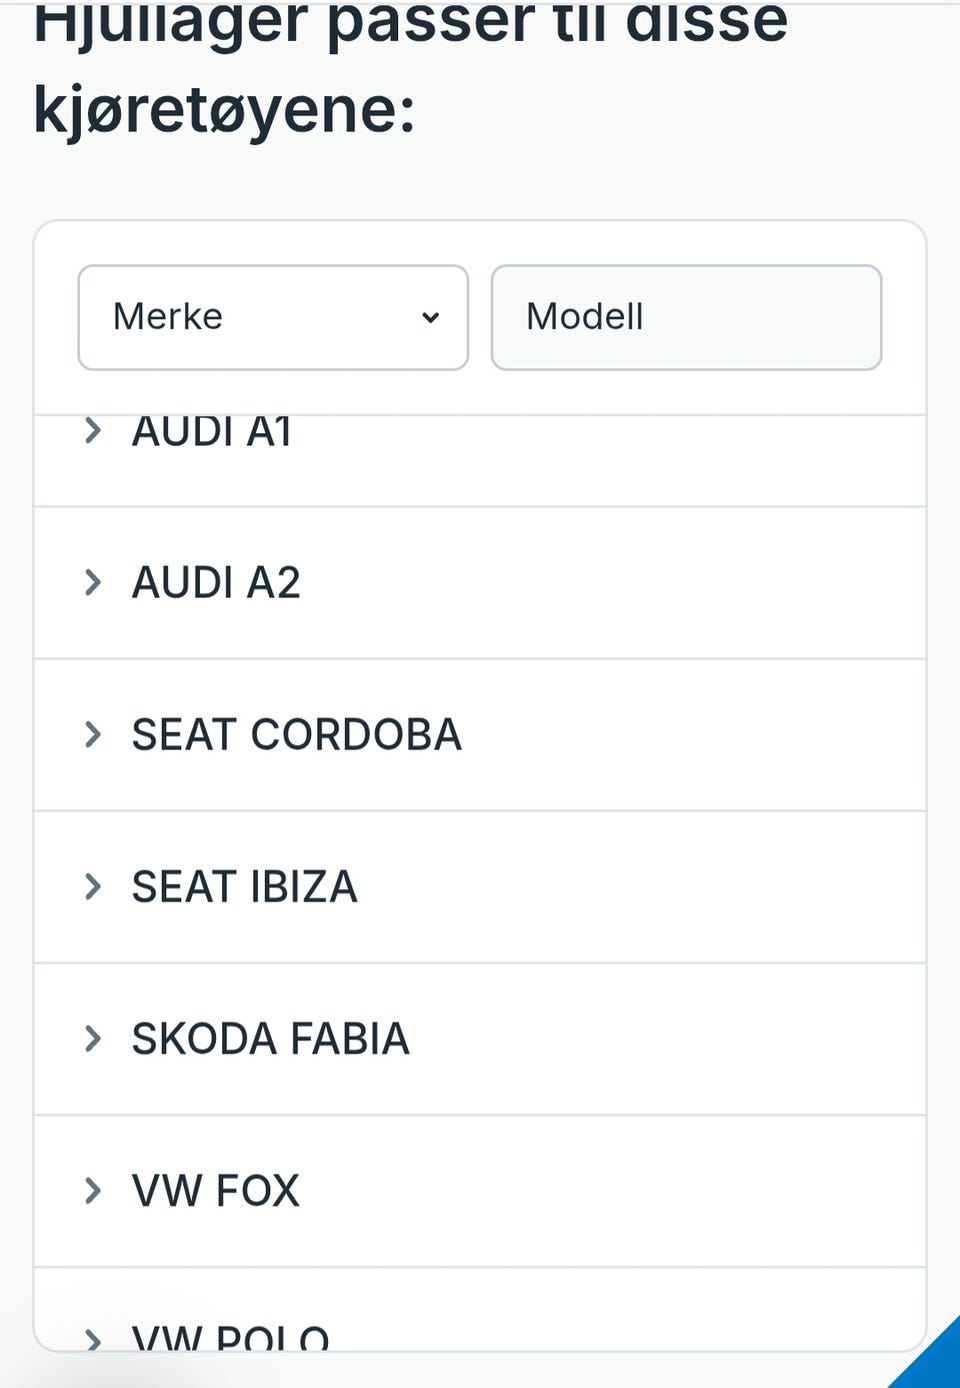The height and width of the screenshot is (1388, 960).
Task: Select the AUDI A1 label
Action: (212, 432)
